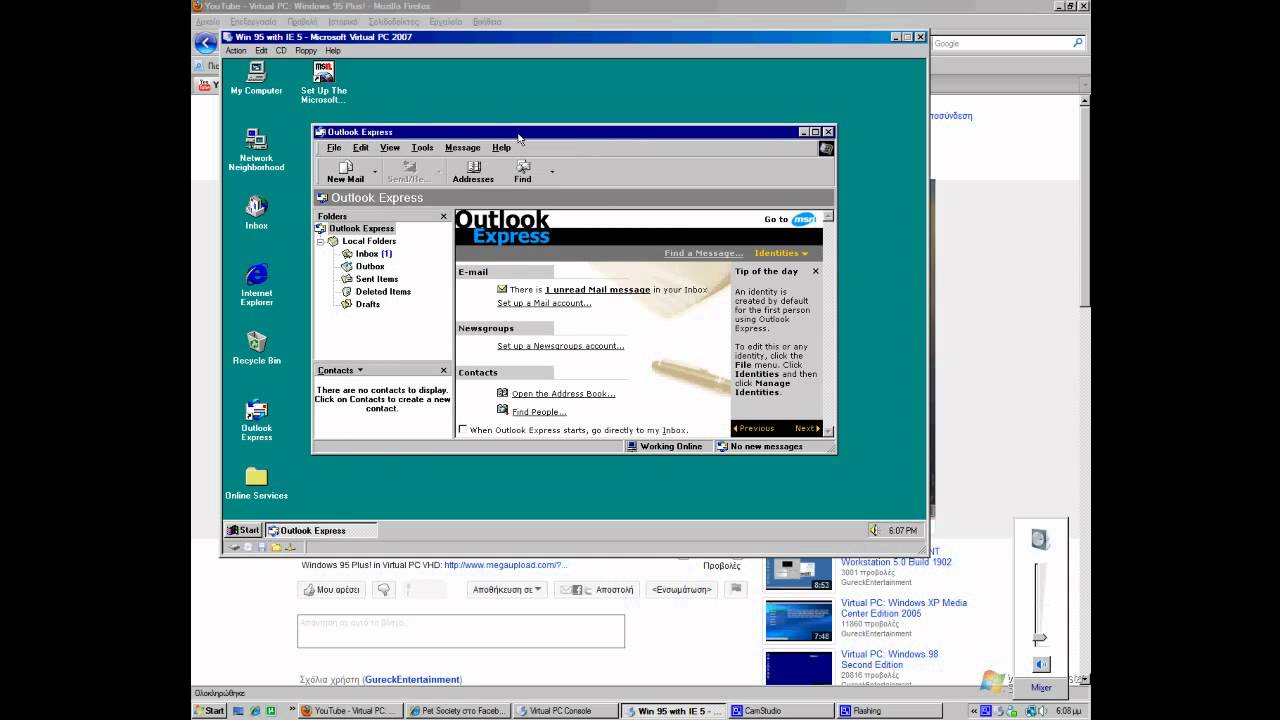Click the thumbs-down dislike button
The width and height of the screenshot is (1280, 720).
pos(383,589)
